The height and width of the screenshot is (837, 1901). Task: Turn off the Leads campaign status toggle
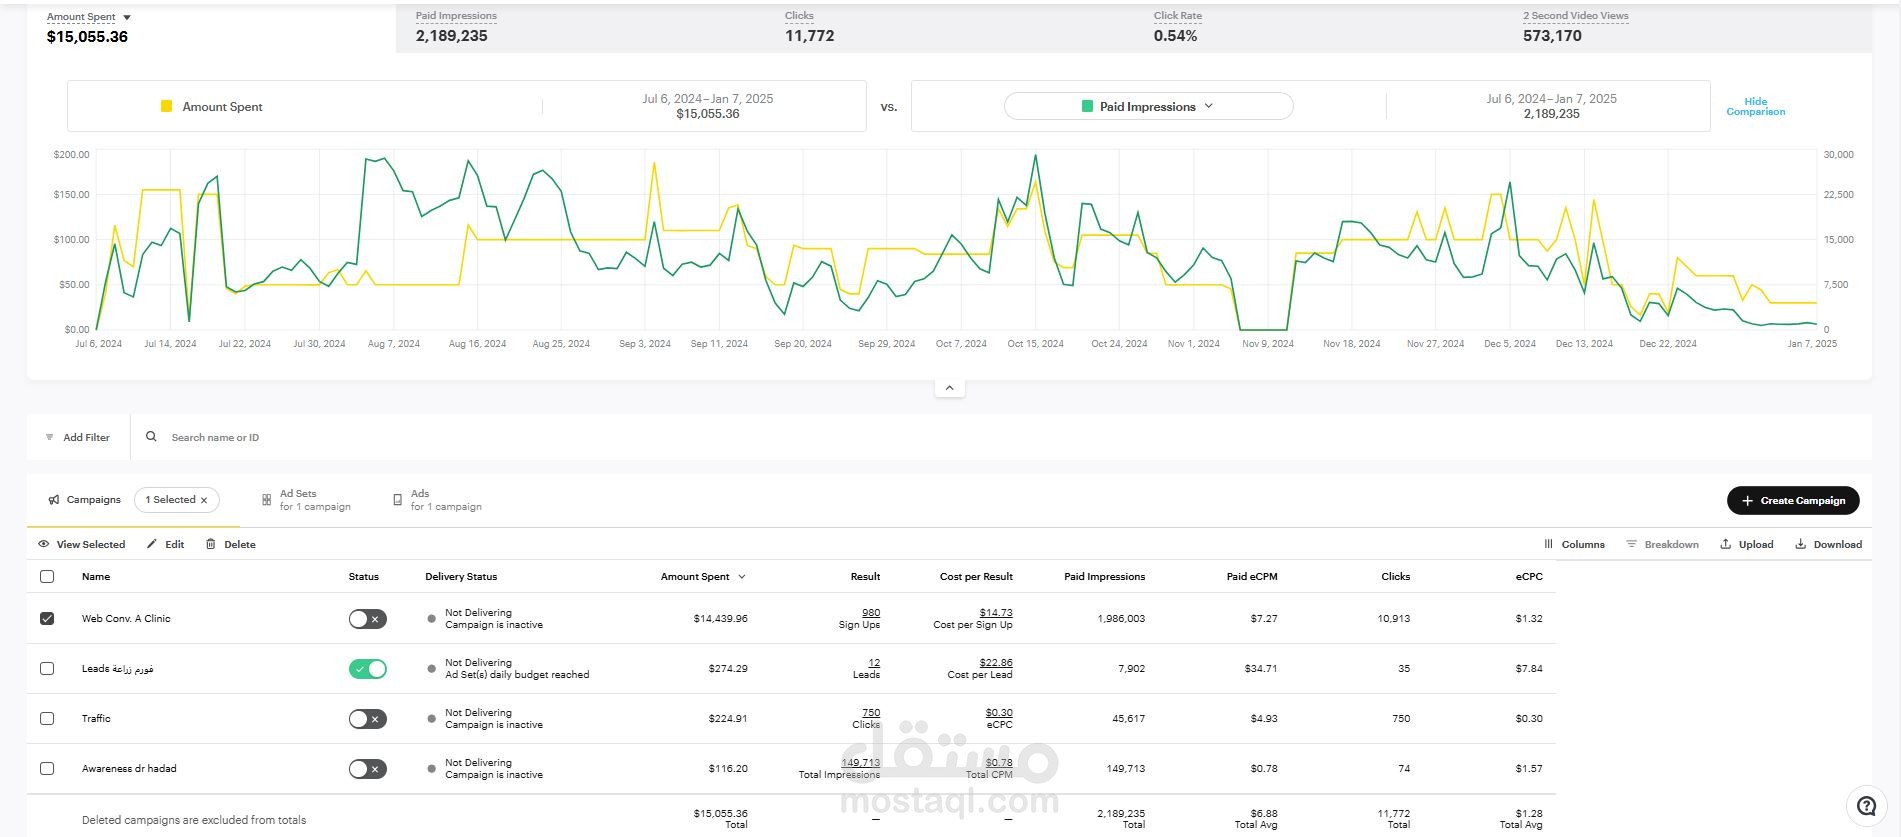[x=367, y=669]
